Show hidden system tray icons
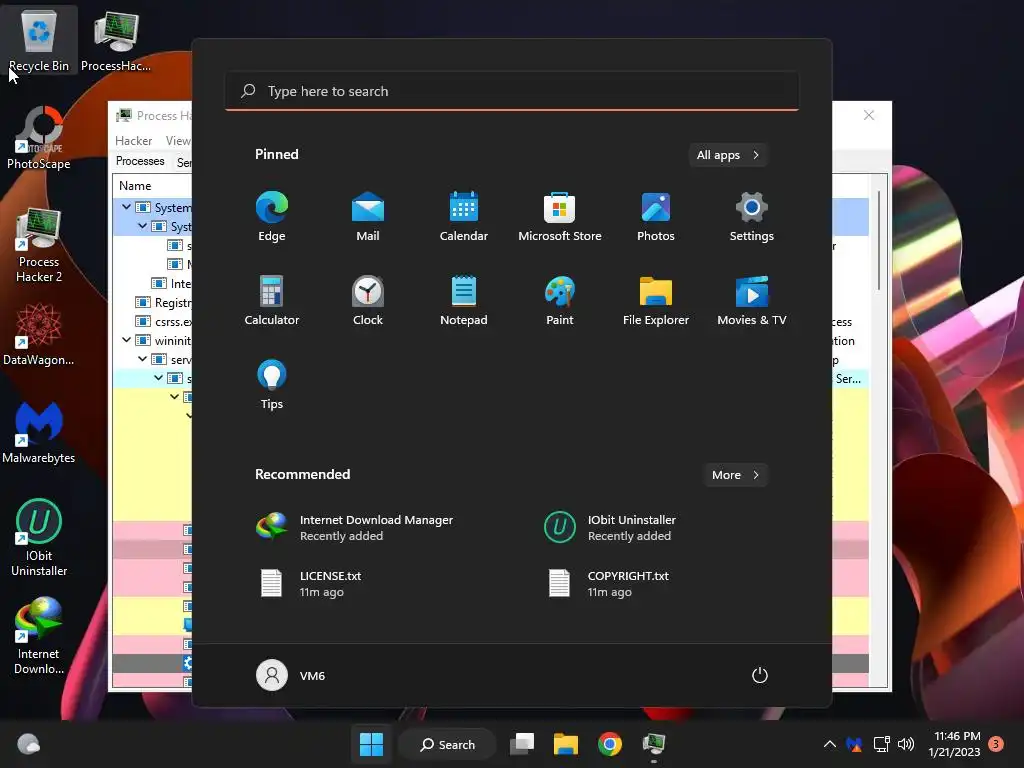 [x=829, y=744]
